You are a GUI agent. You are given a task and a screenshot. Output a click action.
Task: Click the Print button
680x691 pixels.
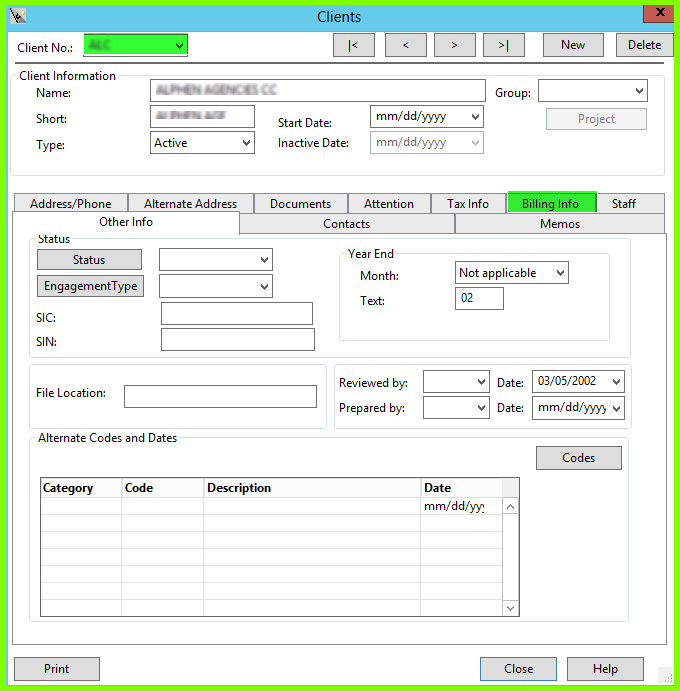click(x=57, y=669)
